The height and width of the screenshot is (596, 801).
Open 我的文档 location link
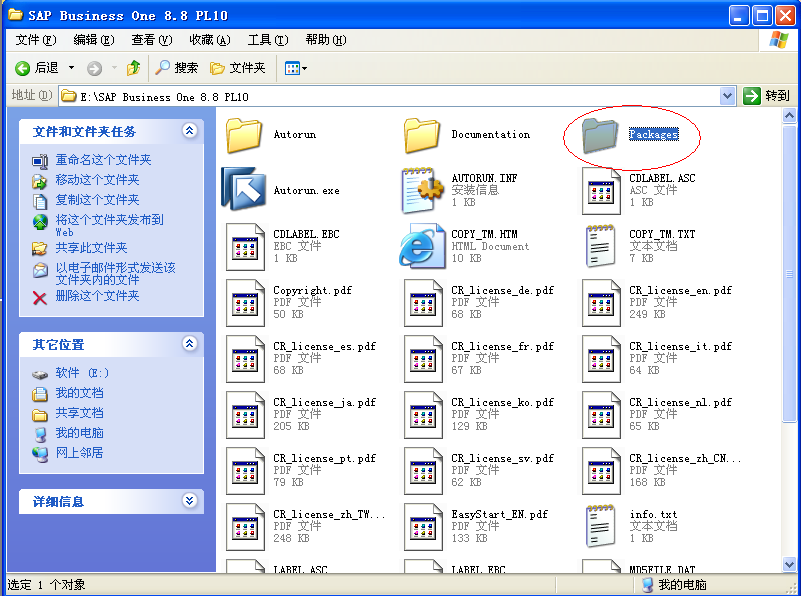pyautogui.click(x=79, y=393)
